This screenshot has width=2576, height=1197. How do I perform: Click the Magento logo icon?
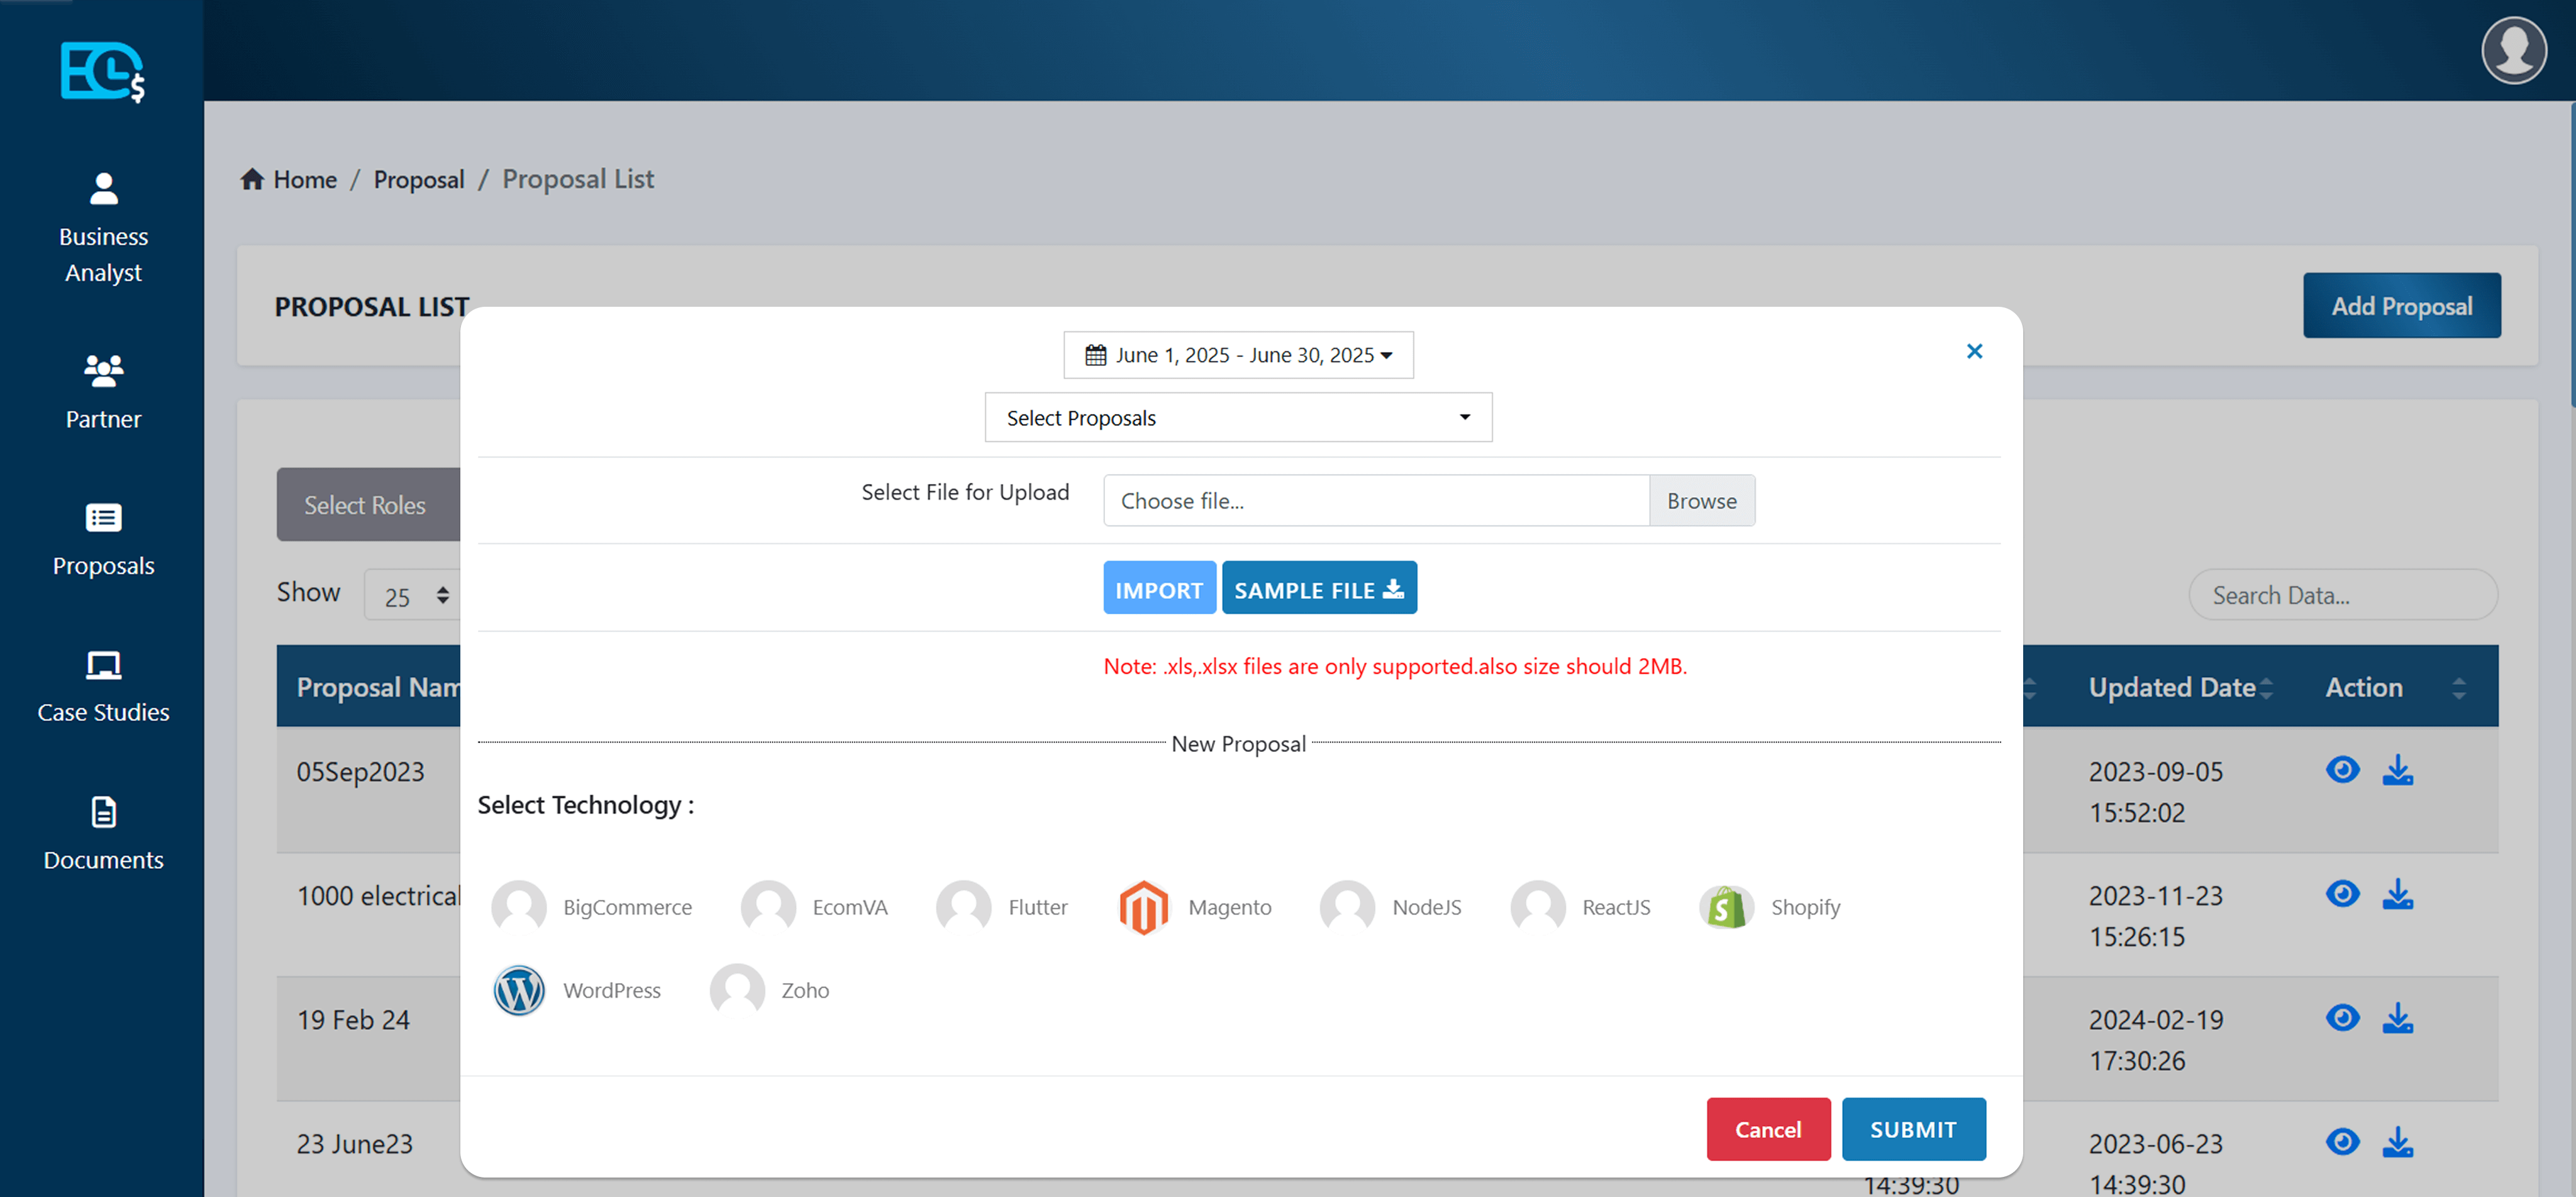[1143, 907]
